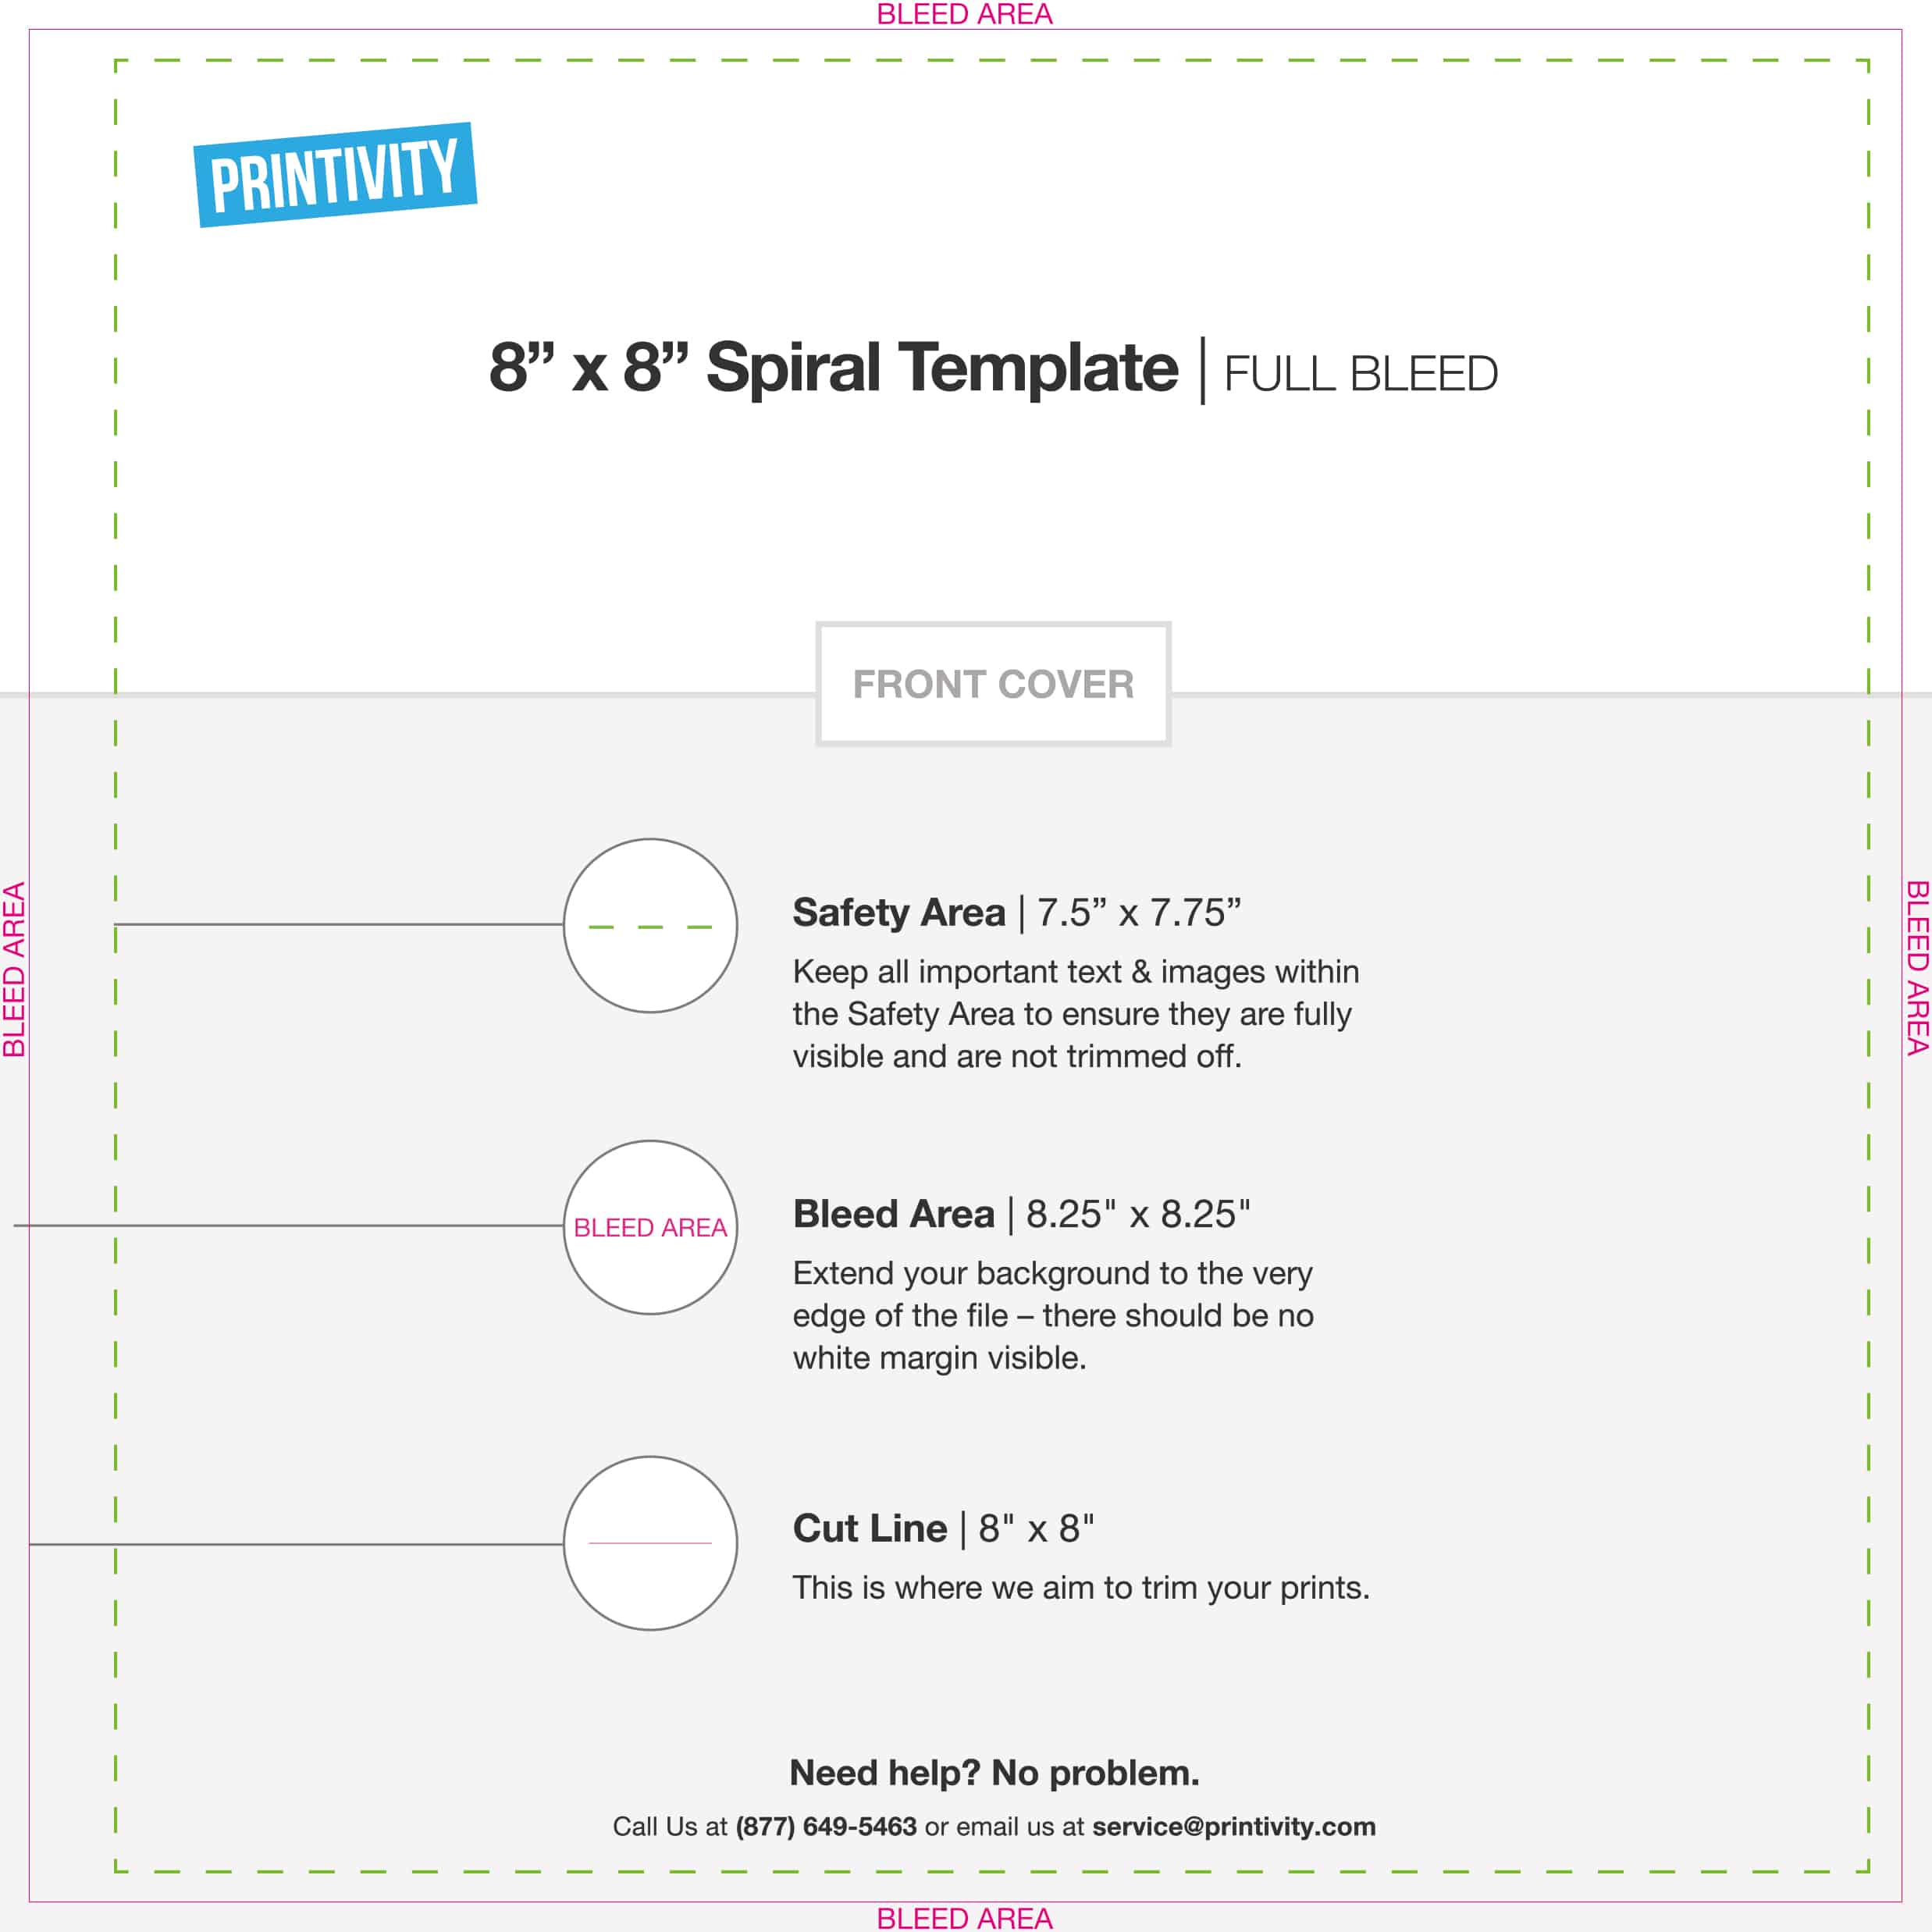Click the 'Extend your background' paragraph

pyautogui.click(x=1053, y=1315)
